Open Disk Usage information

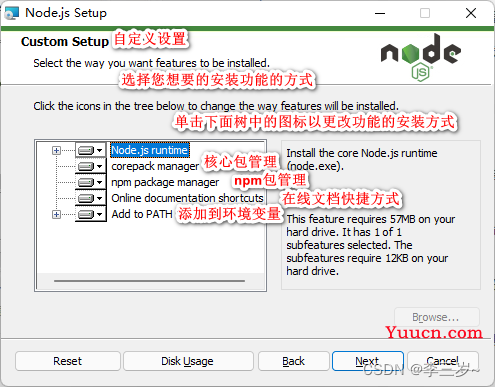click(188, 361)
